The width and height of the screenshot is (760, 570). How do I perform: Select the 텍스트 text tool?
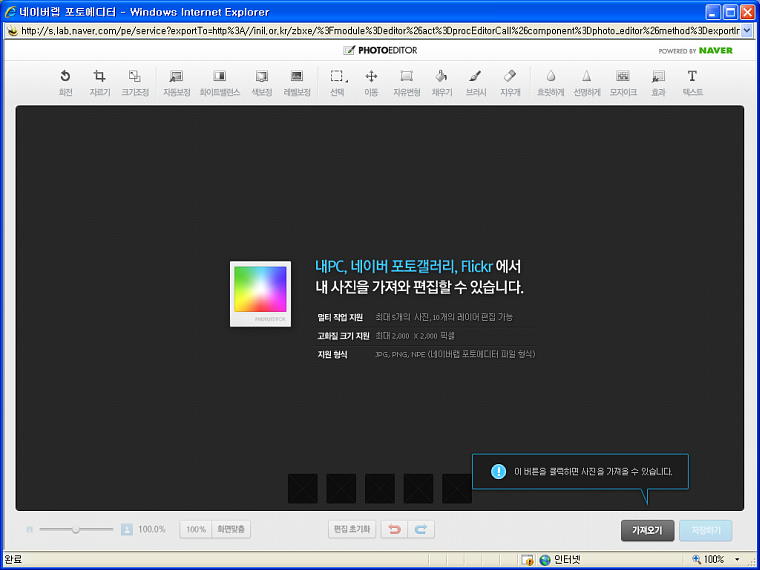(692, 82)
